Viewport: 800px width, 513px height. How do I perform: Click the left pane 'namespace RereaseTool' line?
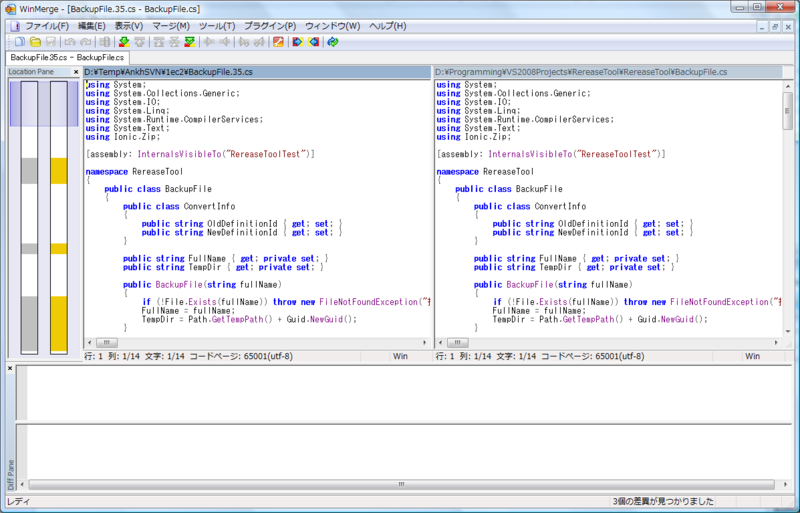click(134, 172)
